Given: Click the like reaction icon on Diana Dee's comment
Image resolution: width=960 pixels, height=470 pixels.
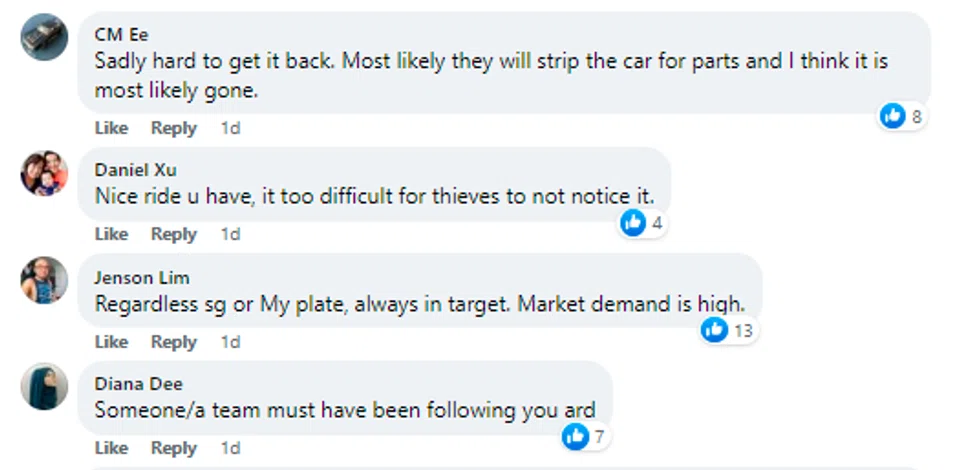Looking at the screenshot, I should pos(575,436).
